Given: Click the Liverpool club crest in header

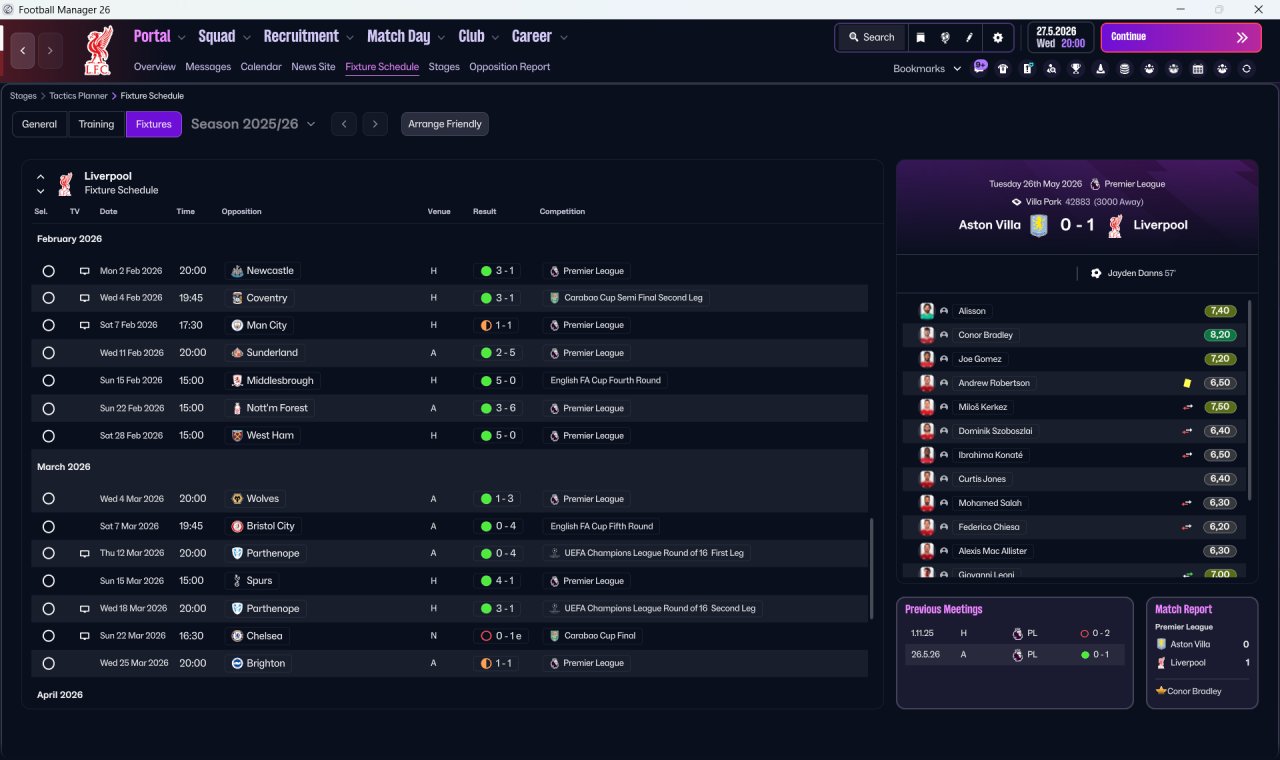Looking at the screenshot, I should point(98,50).
